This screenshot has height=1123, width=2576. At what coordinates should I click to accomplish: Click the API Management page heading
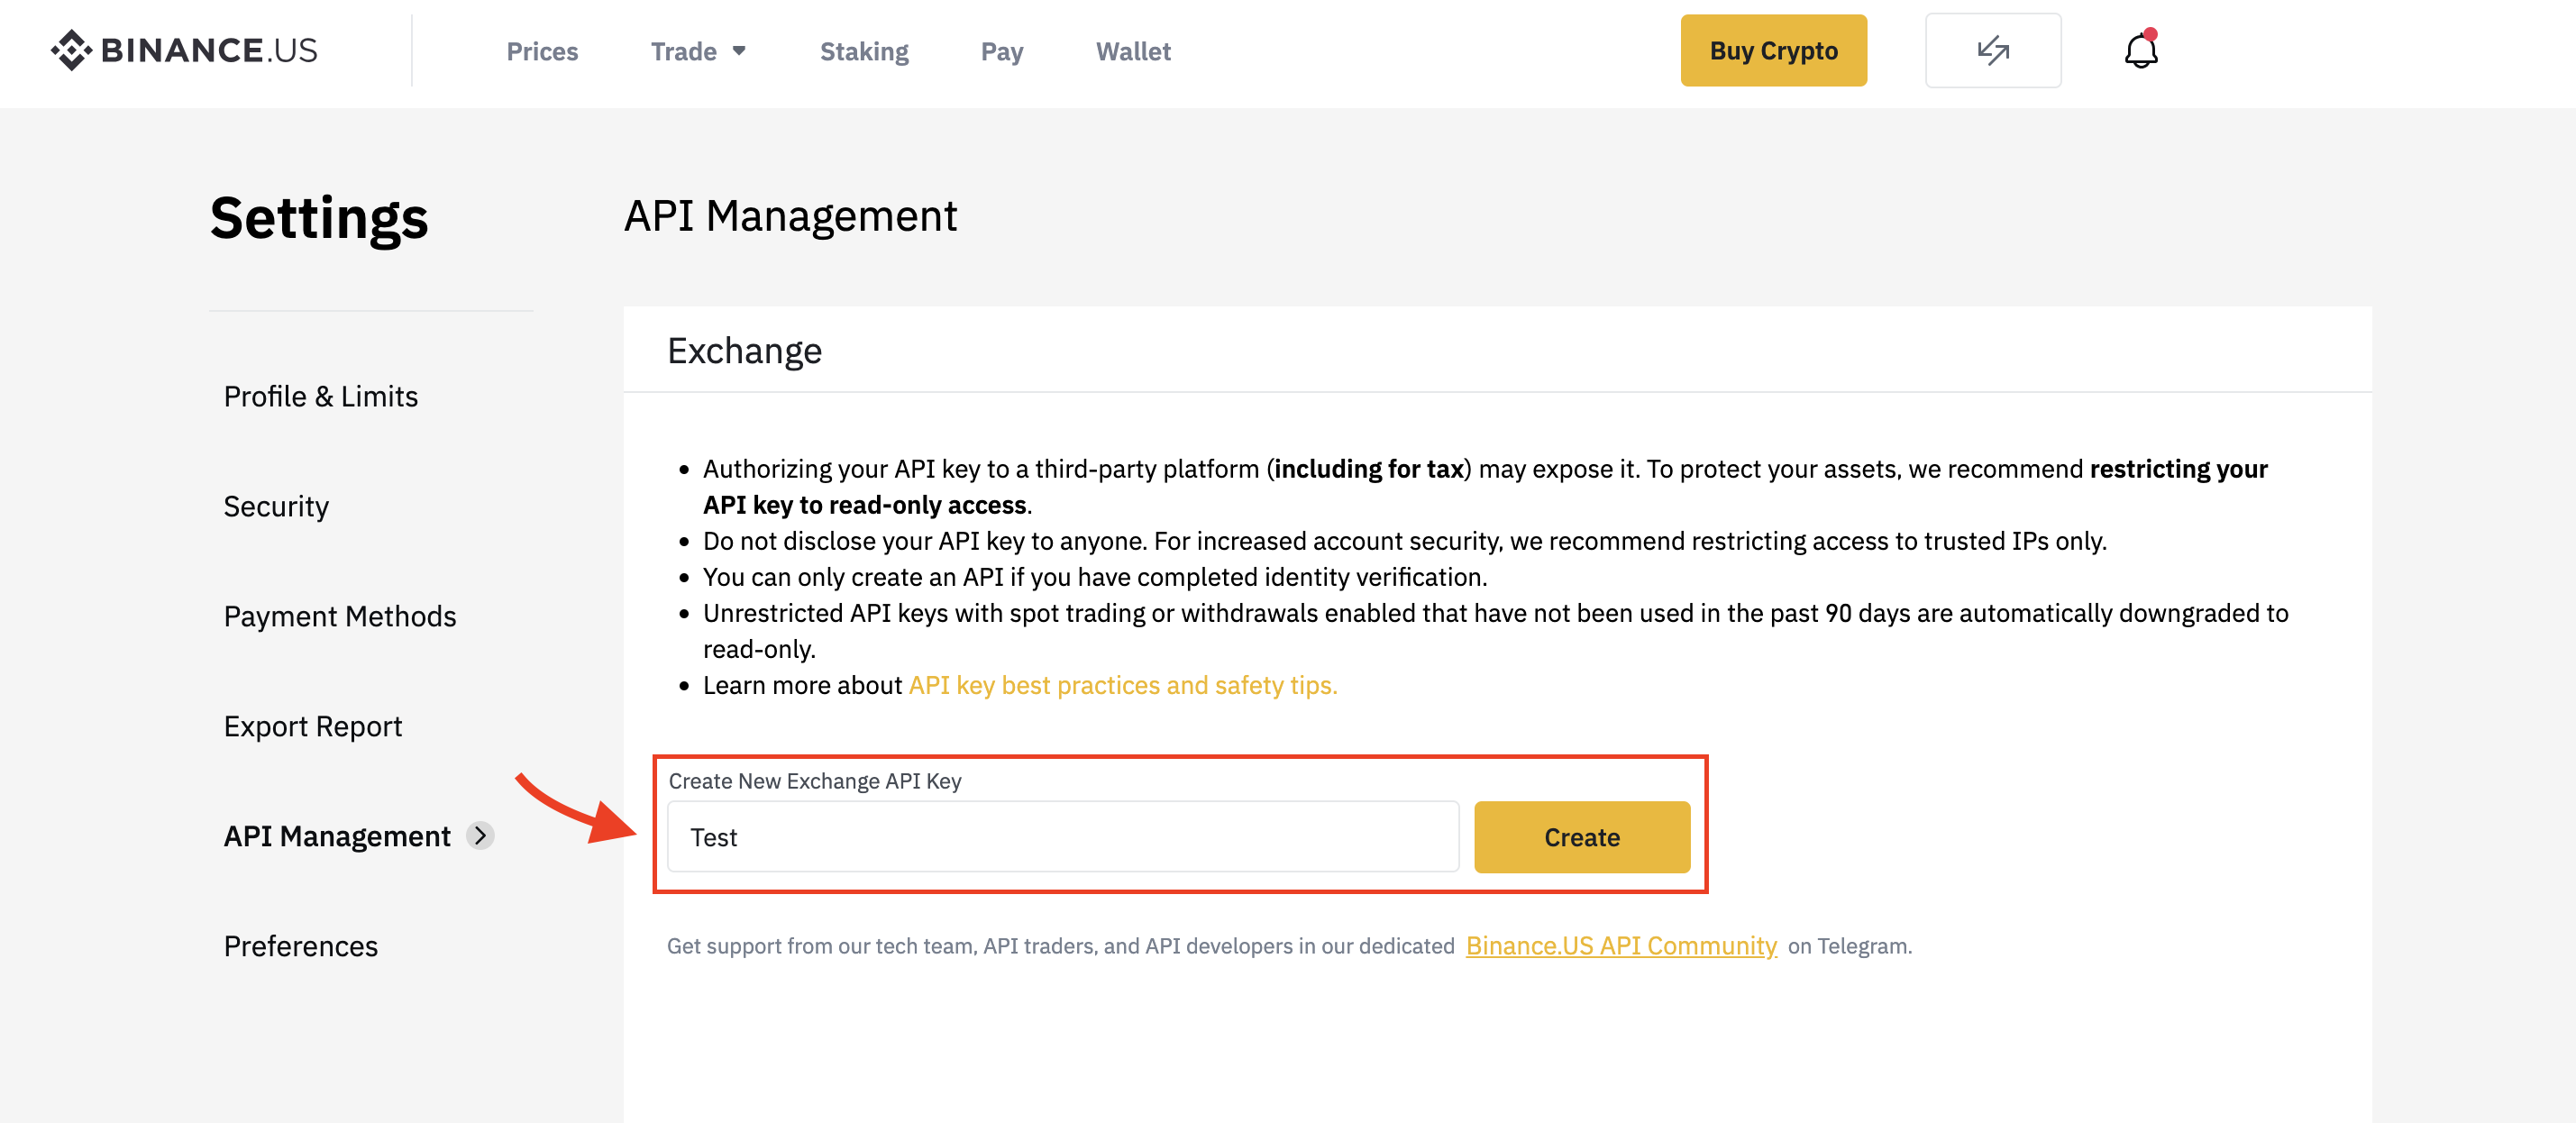(x=790, y=216)
